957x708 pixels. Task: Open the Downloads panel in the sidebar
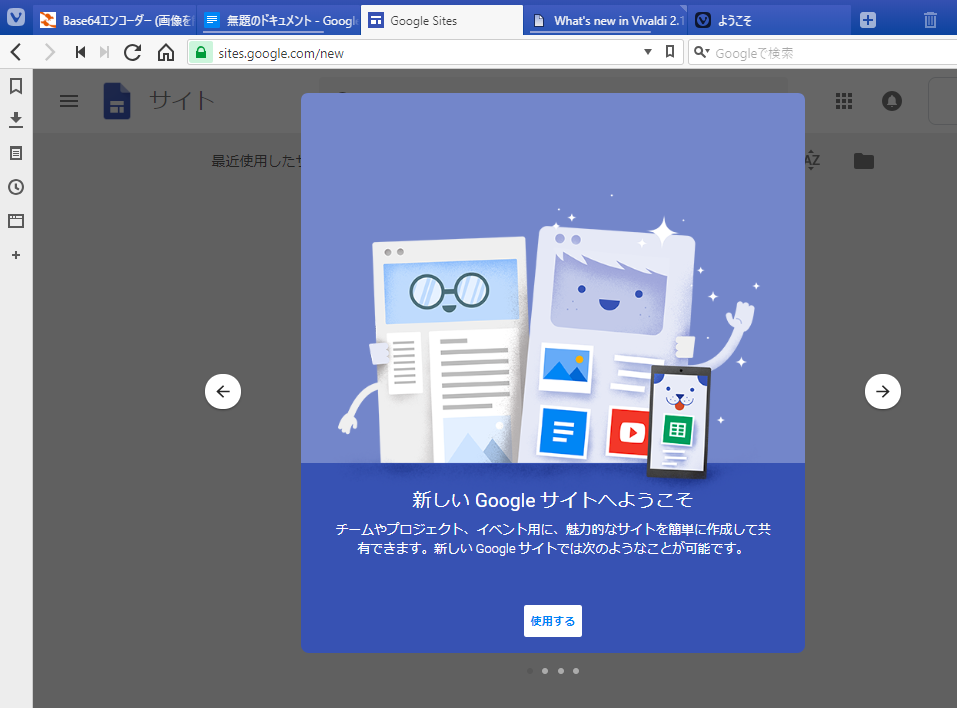tap(15, 120)
